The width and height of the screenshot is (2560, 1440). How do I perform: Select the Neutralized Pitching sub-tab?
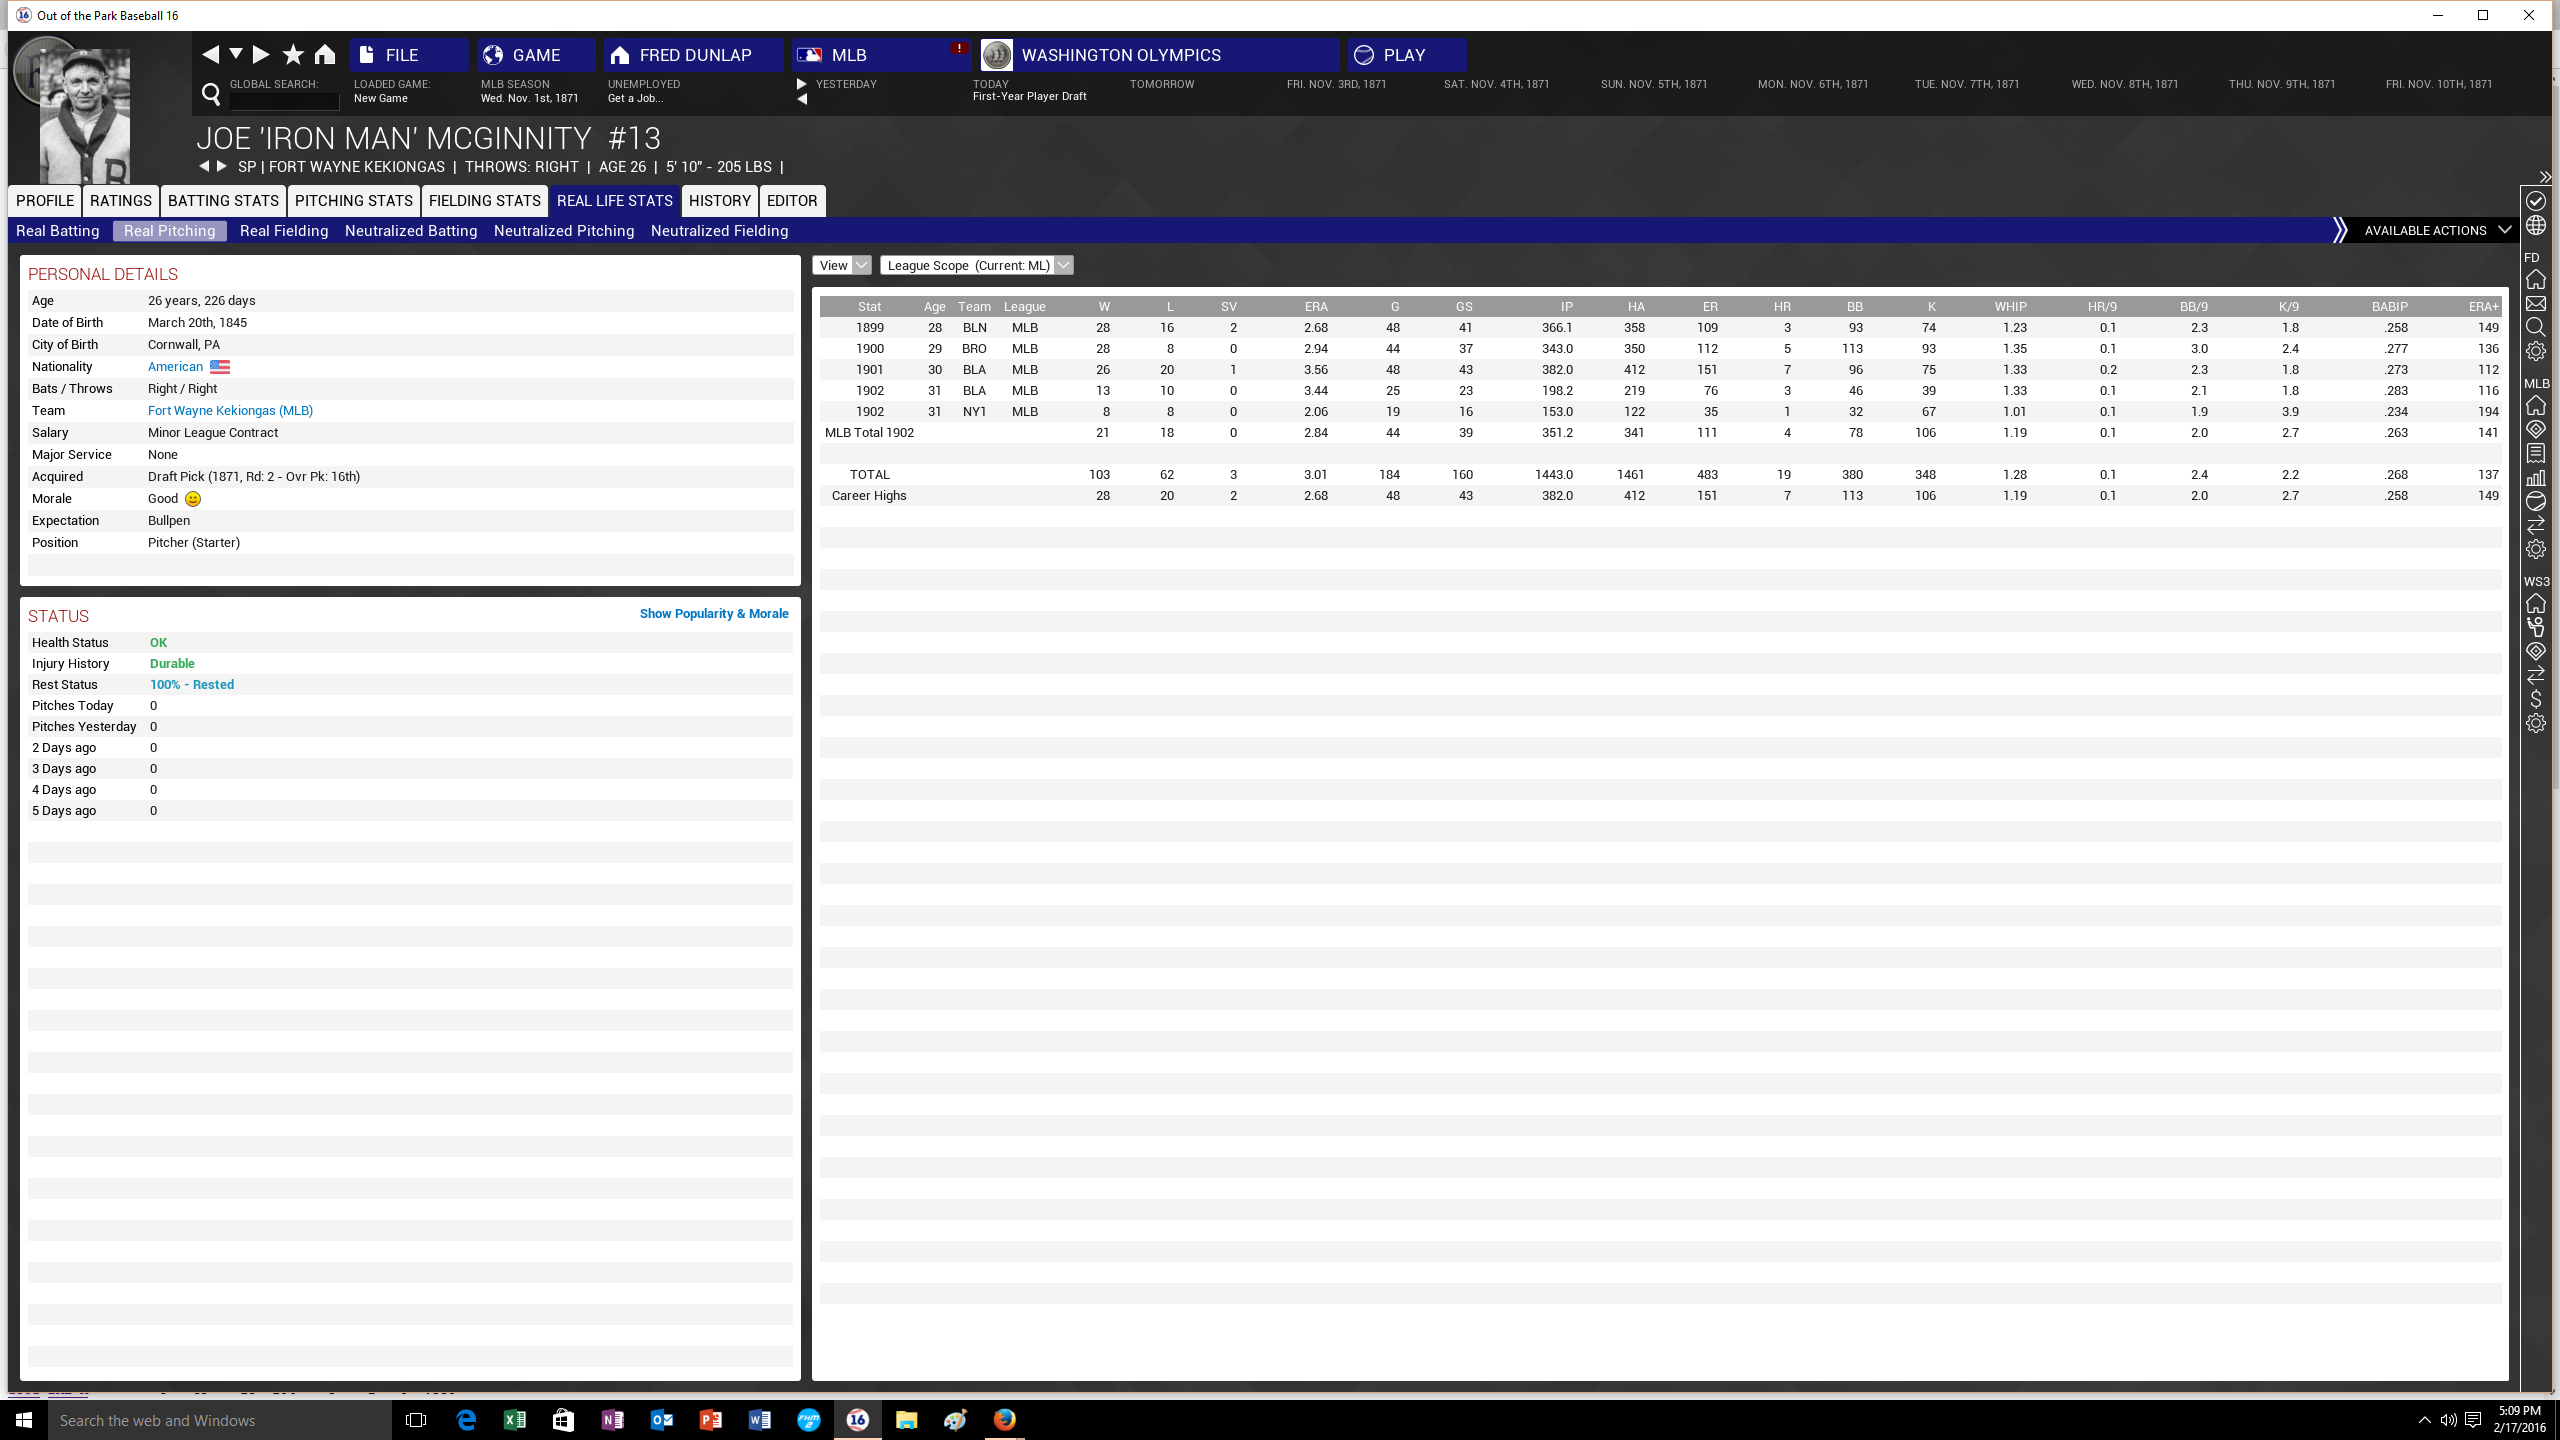(x=564, y=231)
